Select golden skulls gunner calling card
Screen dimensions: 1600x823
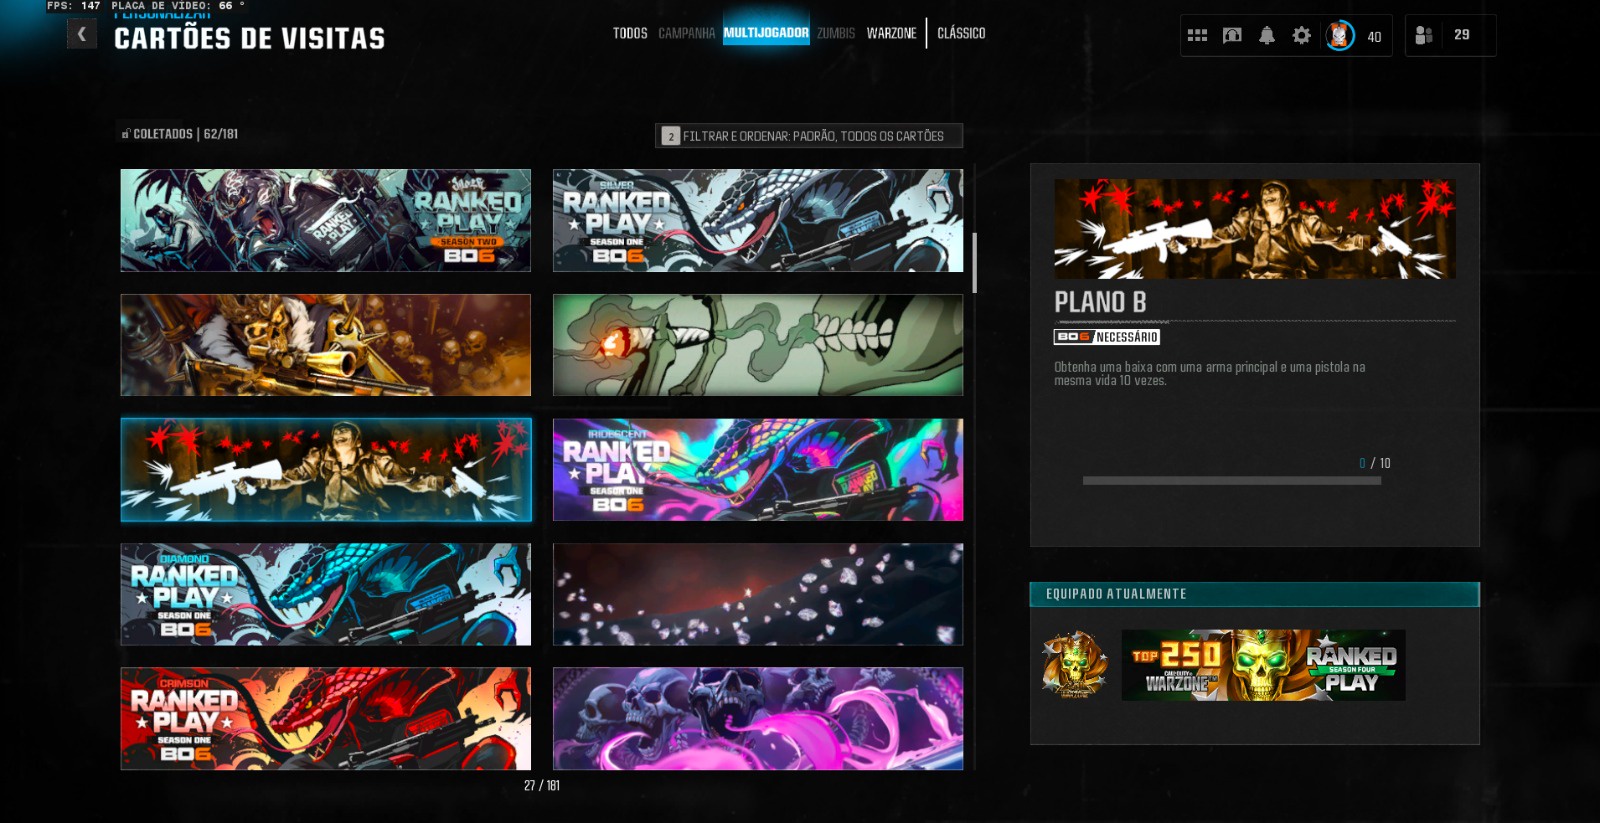tap(325, 345)
